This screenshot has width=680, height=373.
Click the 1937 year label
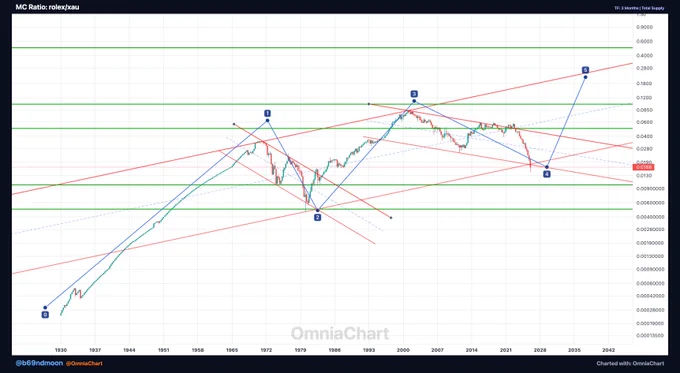click(x=95, y=350)
